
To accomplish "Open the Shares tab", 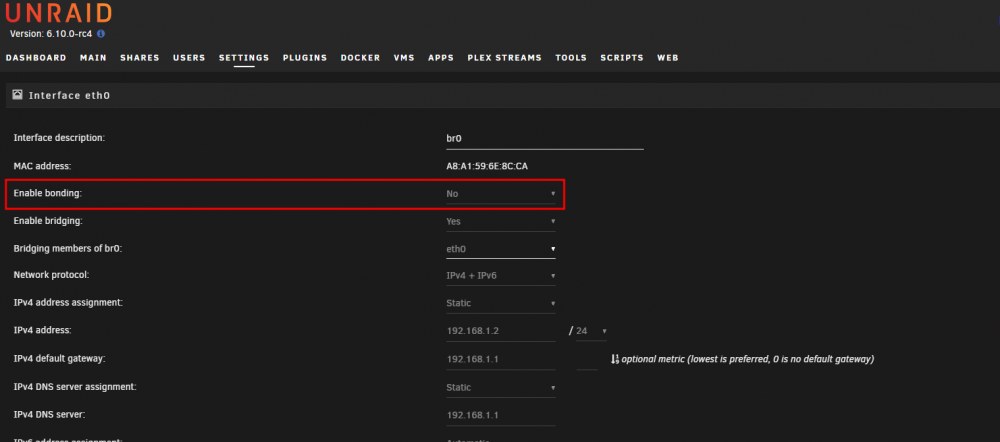I will [x=140, y=57].
